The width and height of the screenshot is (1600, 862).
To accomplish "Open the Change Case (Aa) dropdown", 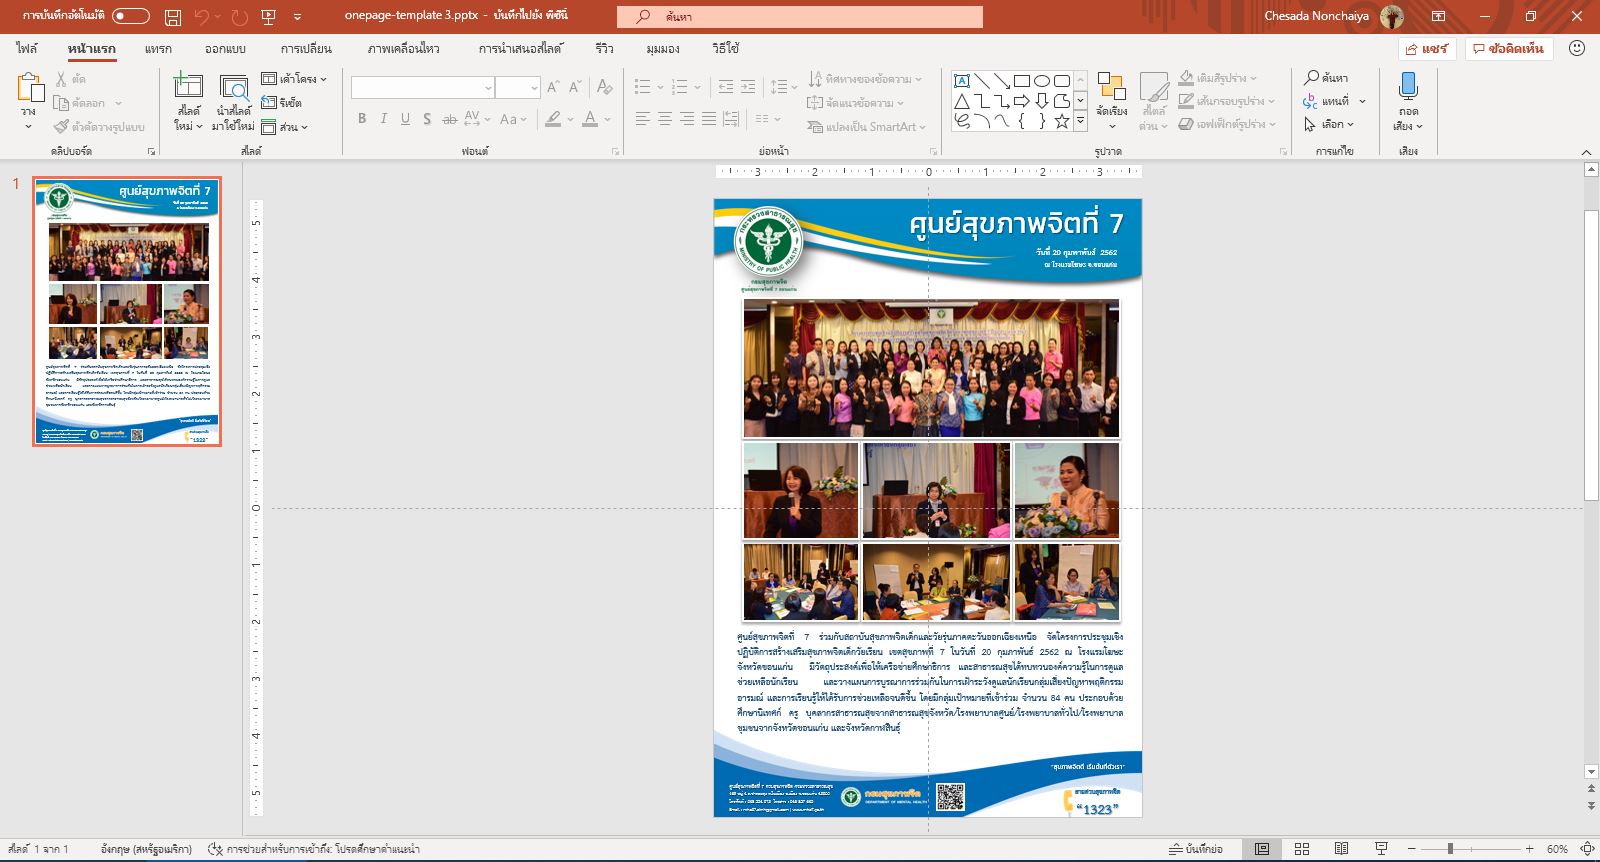I will click(x=512, y=119).
